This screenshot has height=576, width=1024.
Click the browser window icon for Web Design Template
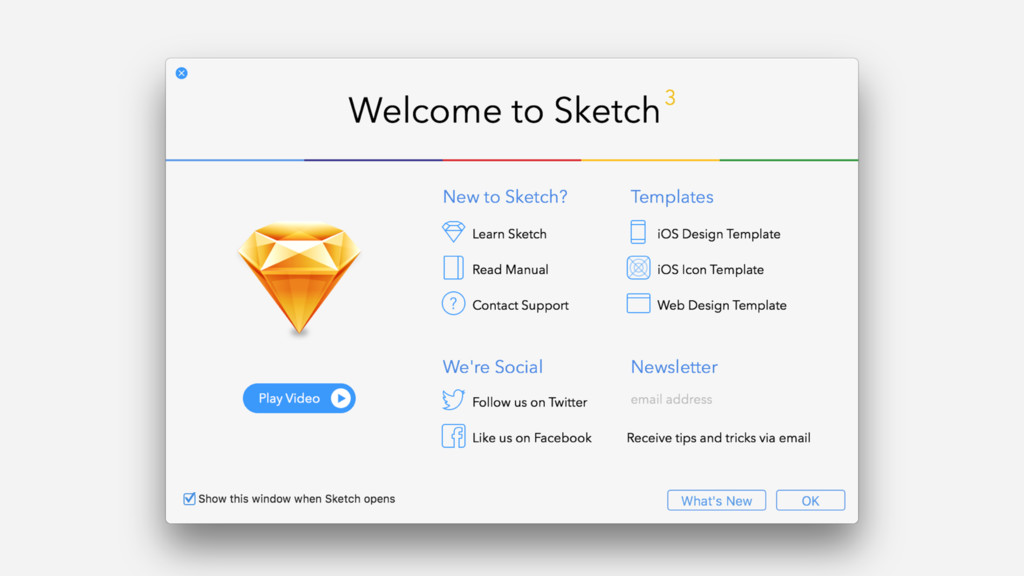pyautogui.click(x=638, y=304)
